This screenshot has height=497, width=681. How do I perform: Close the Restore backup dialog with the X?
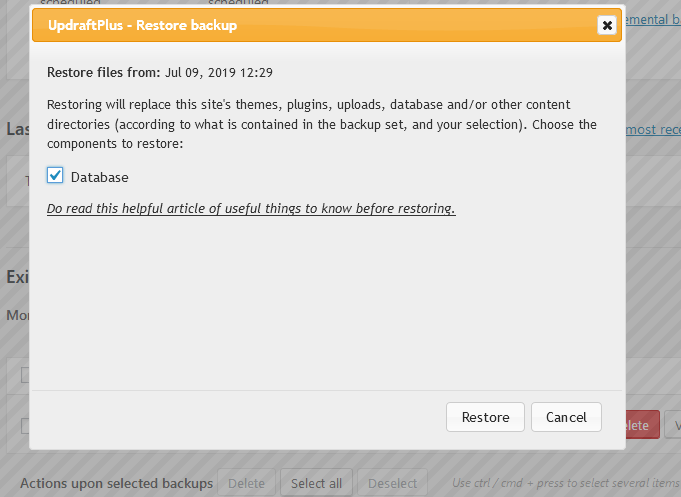coord(607,25)
